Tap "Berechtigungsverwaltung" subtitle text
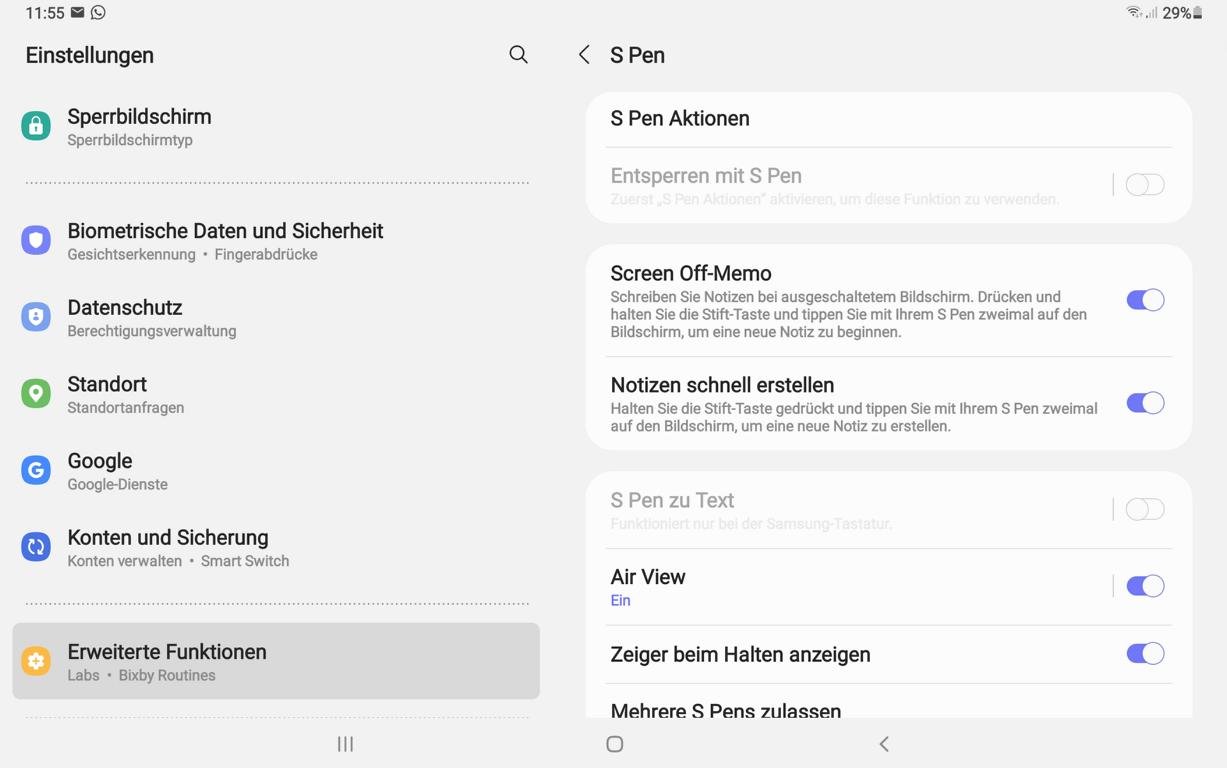The image size is (1227, 768). (152, 332)
